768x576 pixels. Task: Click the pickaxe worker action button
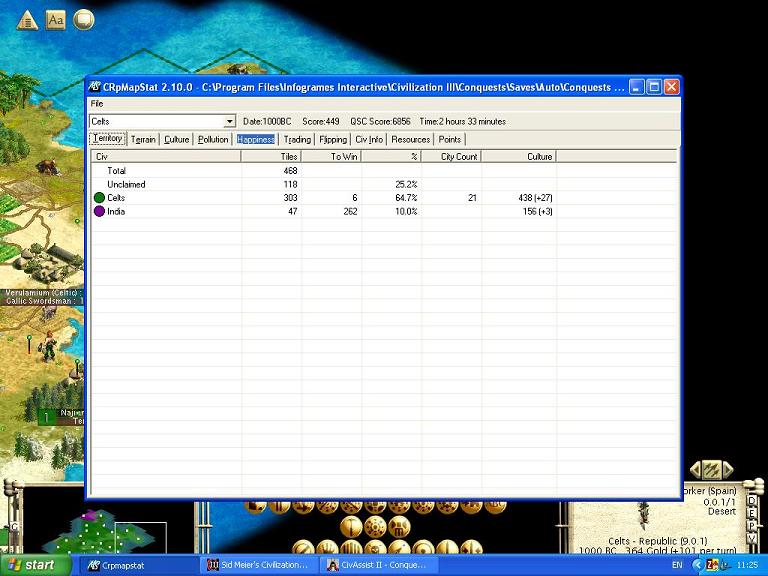(351, 528)
